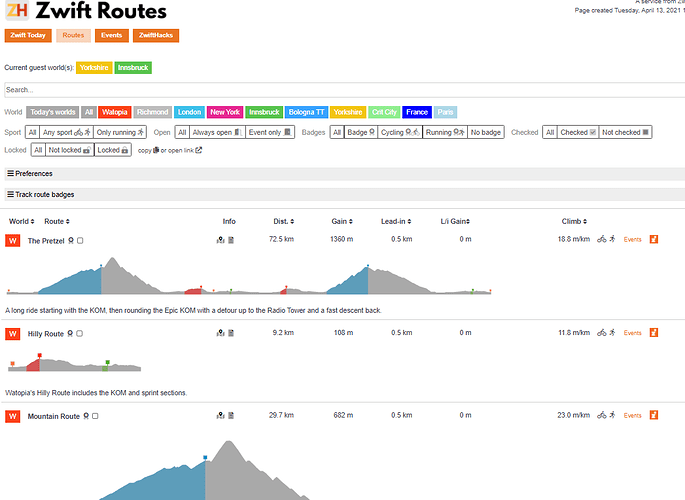Filter by Cycling badges
The width and height of the screenshot is (685, 500).
400,132
